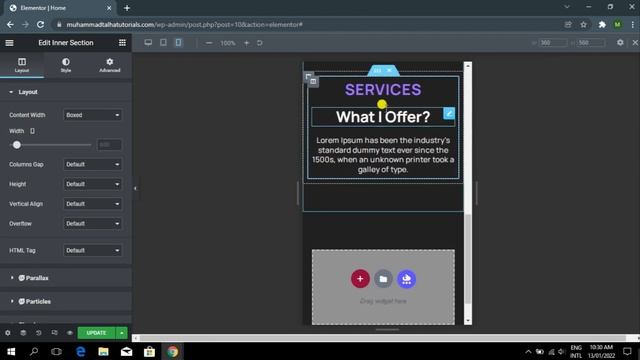Image resolution: width=640 pixels, height=360 pixels.
Task: Expand the Particles section
Action: point(66,302)
